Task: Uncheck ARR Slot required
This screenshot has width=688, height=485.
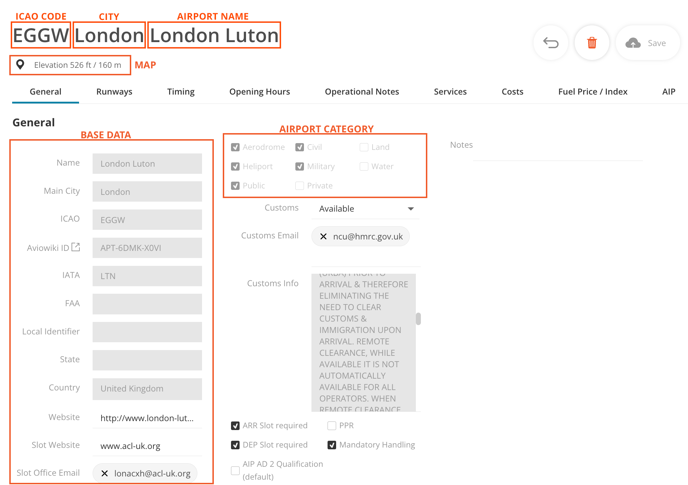Action: click(x=235, y=425)
